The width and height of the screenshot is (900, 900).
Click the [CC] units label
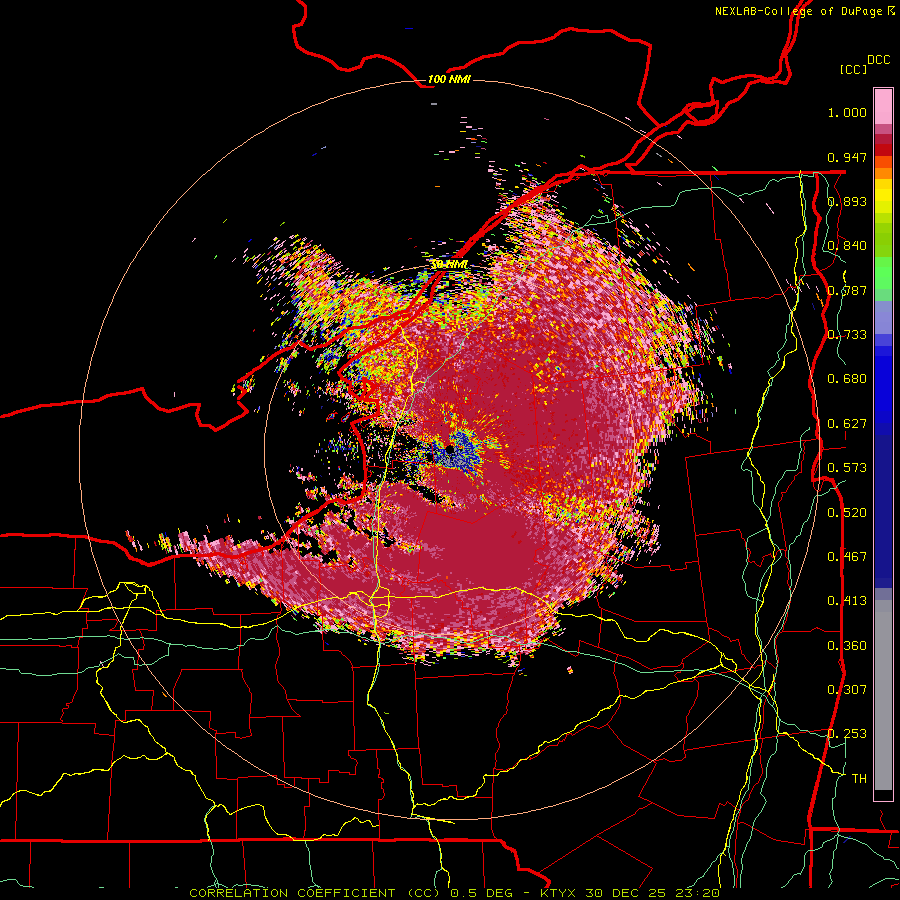click(854, 69)
